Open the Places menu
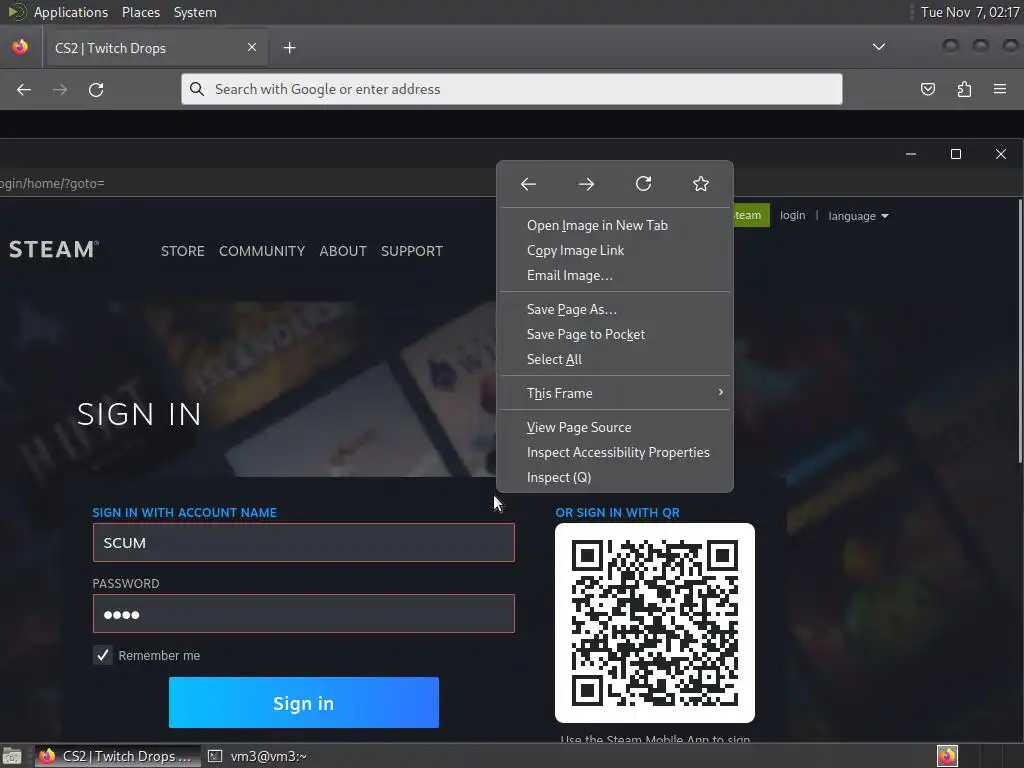This screenshot has width=1024, height=768. coord(140,12)
